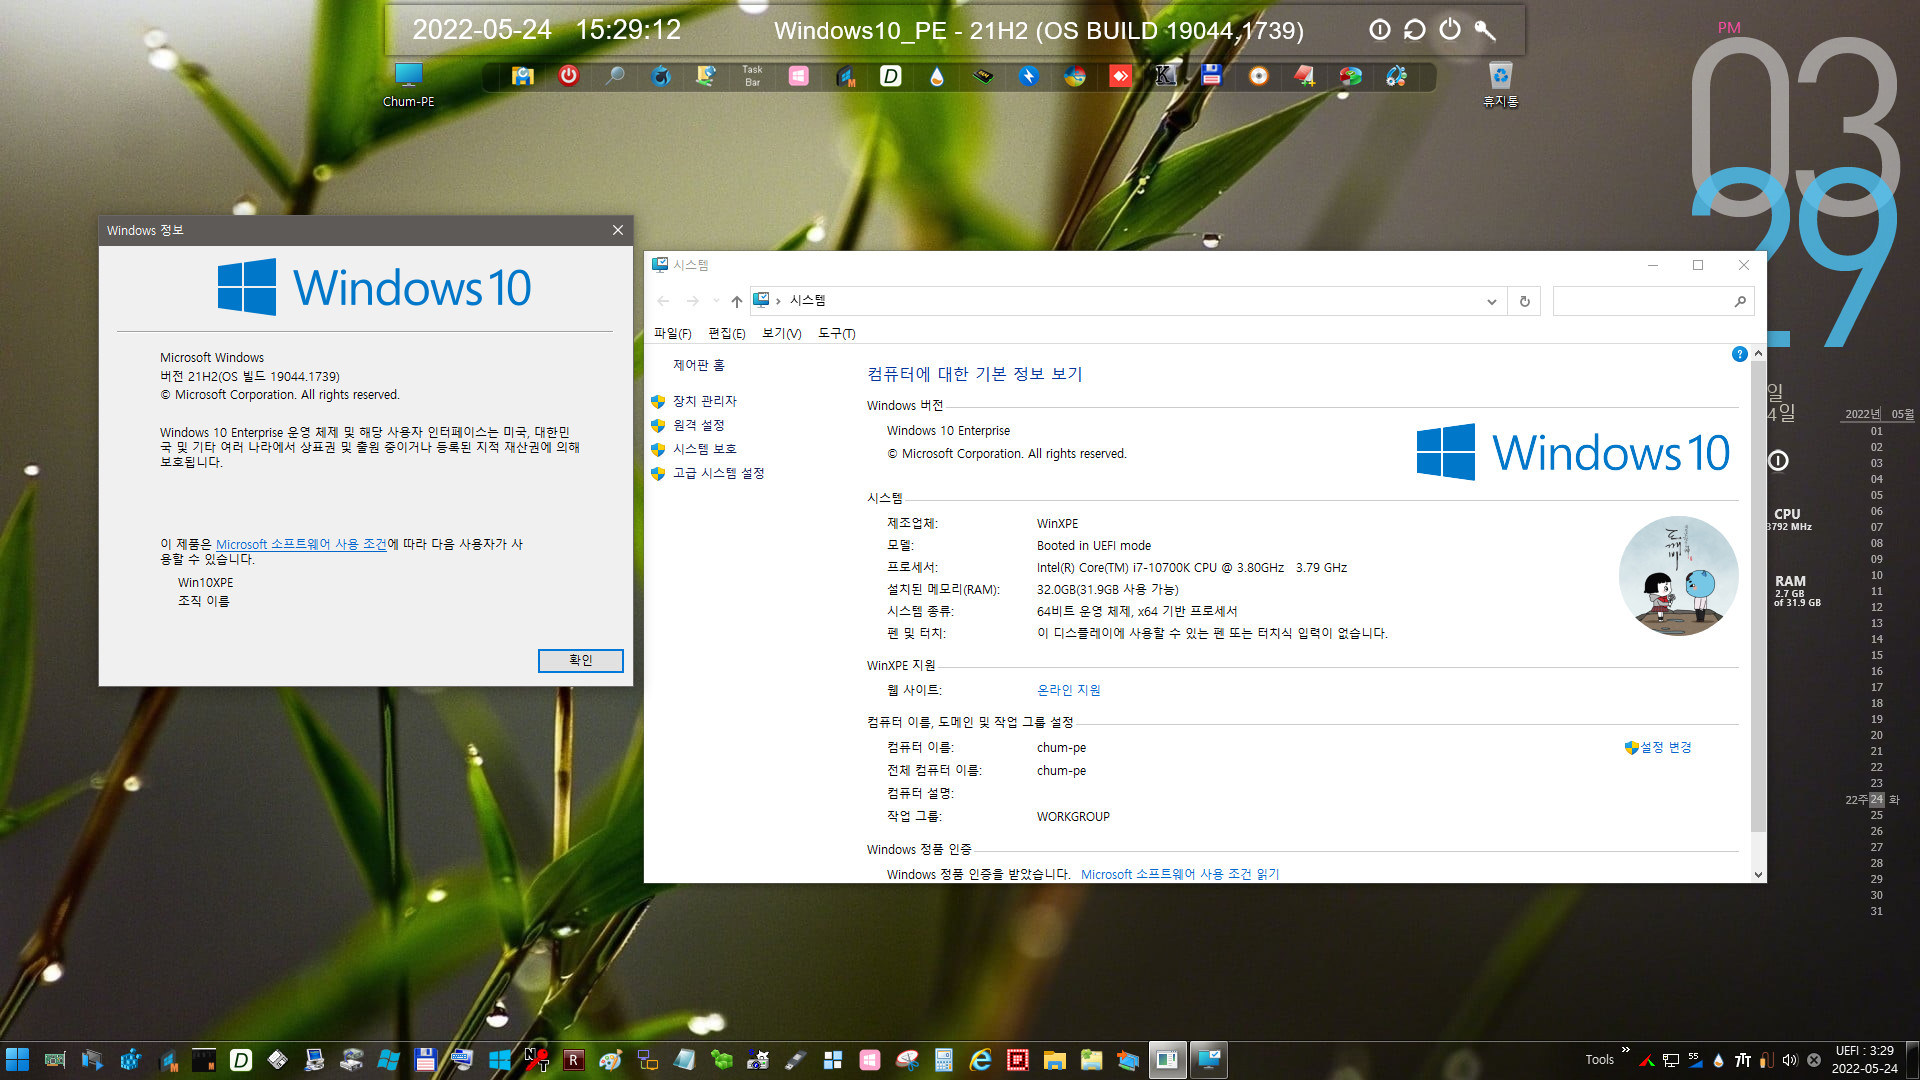This screenshot has height=1080, width=1920.
Task: Click the blue help icon in the system window
Action: pos(1739,354)
